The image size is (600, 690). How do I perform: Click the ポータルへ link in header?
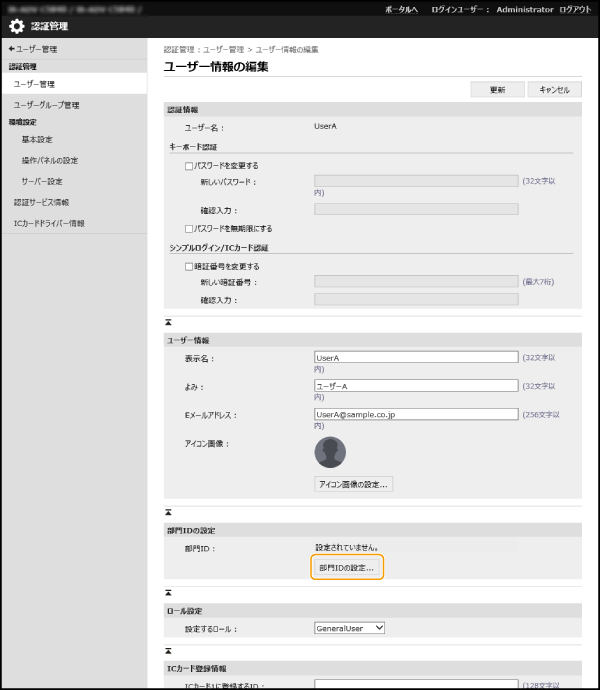[401, 8]
